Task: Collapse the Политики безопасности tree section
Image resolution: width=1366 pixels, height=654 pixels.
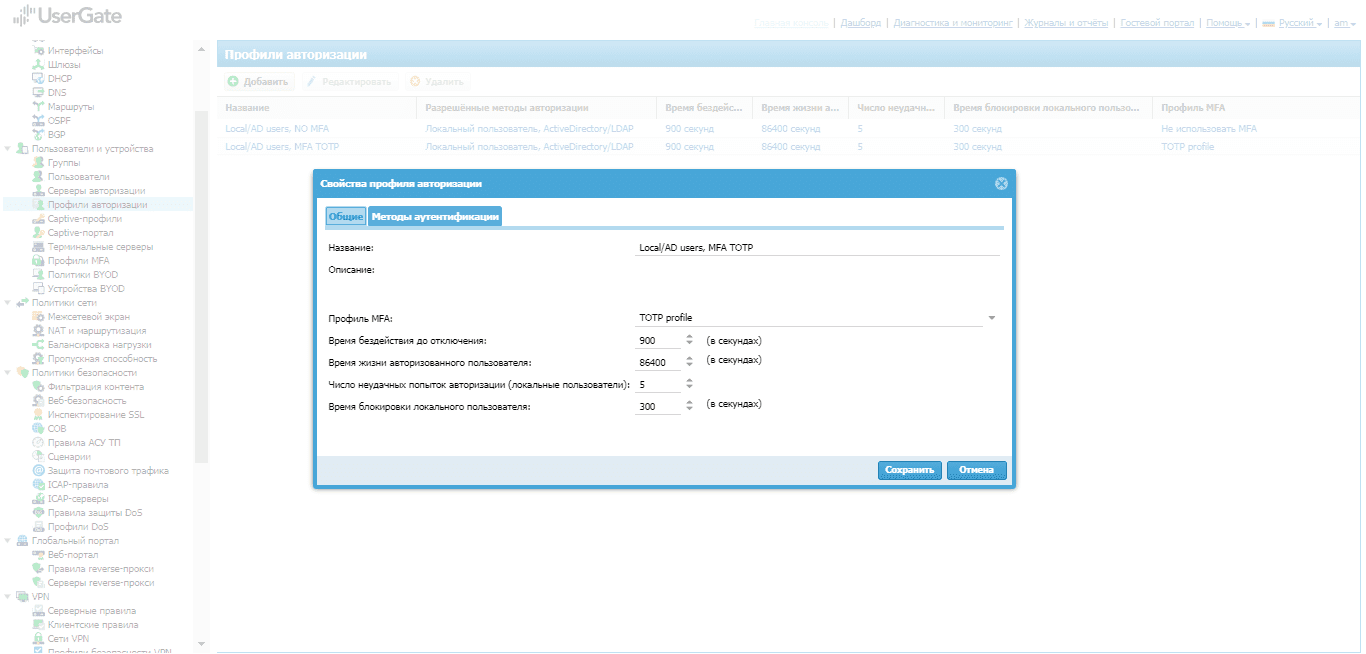Action: (8, 373)
